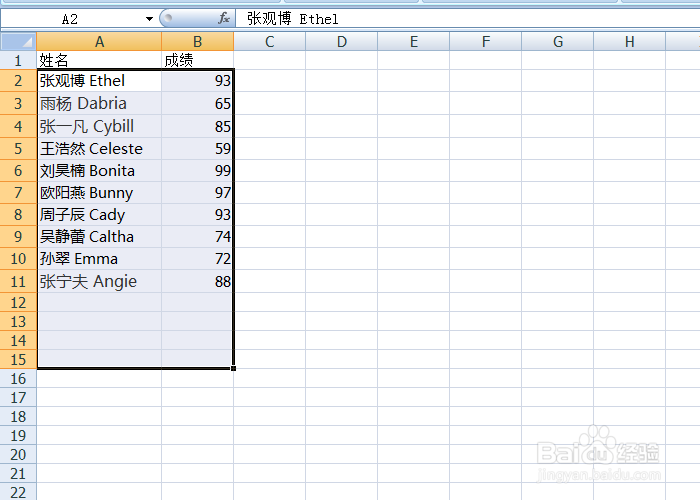Click the 姓名 header cell
The width and height of the screenshot is (700, 500).
[99, 60]
